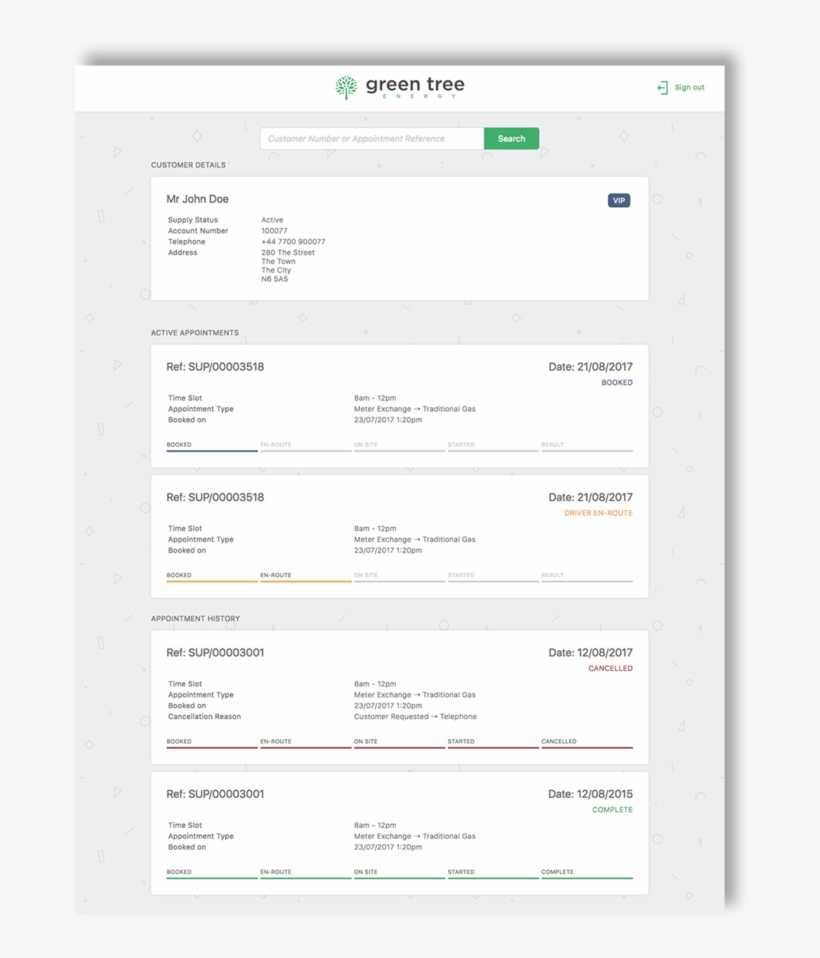Collapse the APPOINTMENT HISTORY section
The image size is (820, 958).
(x=194, y=619)
